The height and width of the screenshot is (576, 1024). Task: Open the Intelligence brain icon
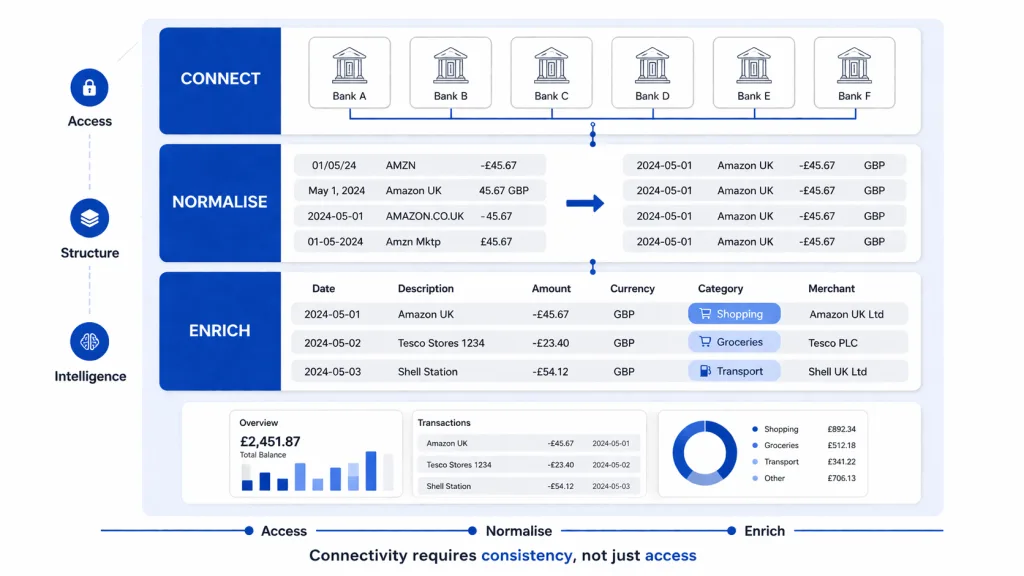89,342
